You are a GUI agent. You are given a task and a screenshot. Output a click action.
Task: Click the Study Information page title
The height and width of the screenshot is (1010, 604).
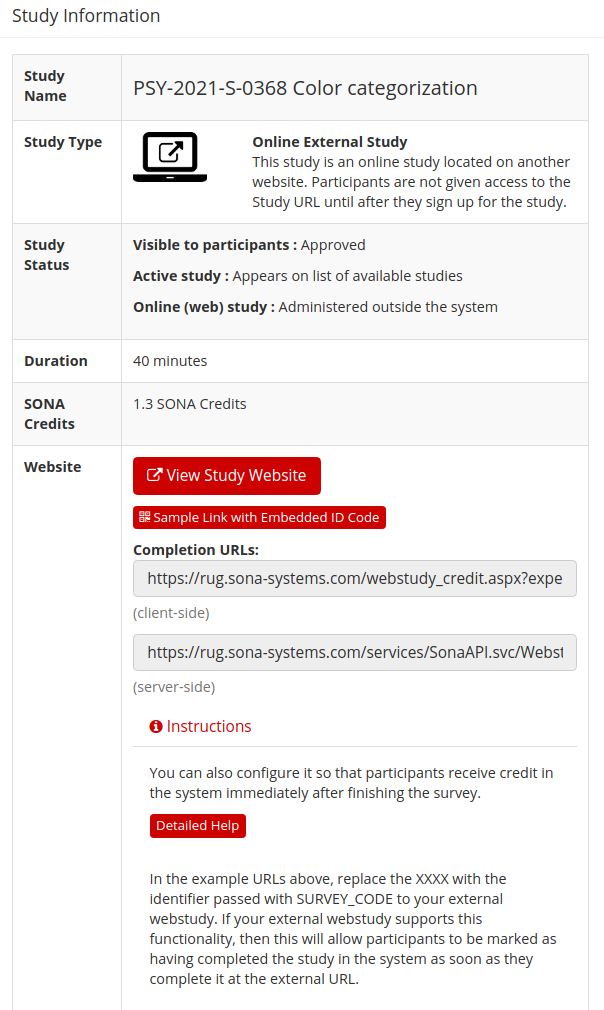coord(86,16)
